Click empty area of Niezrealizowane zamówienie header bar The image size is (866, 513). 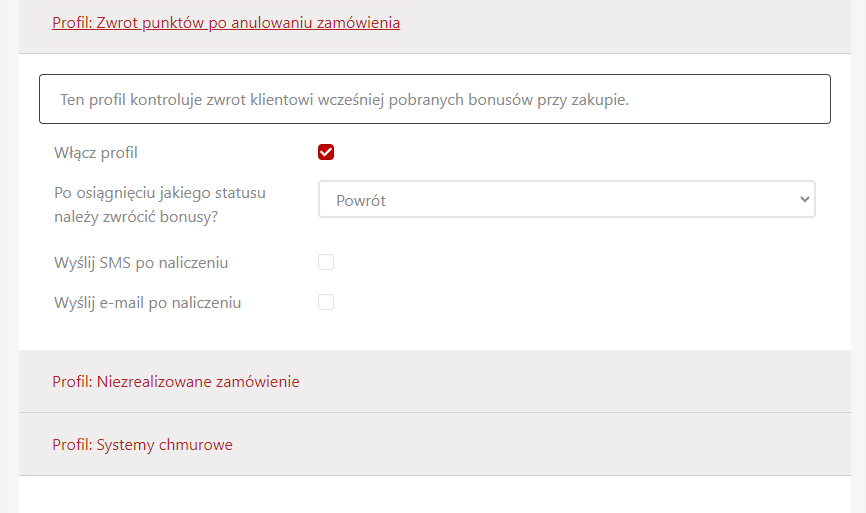pyautogui.click(x=580, y=381)
